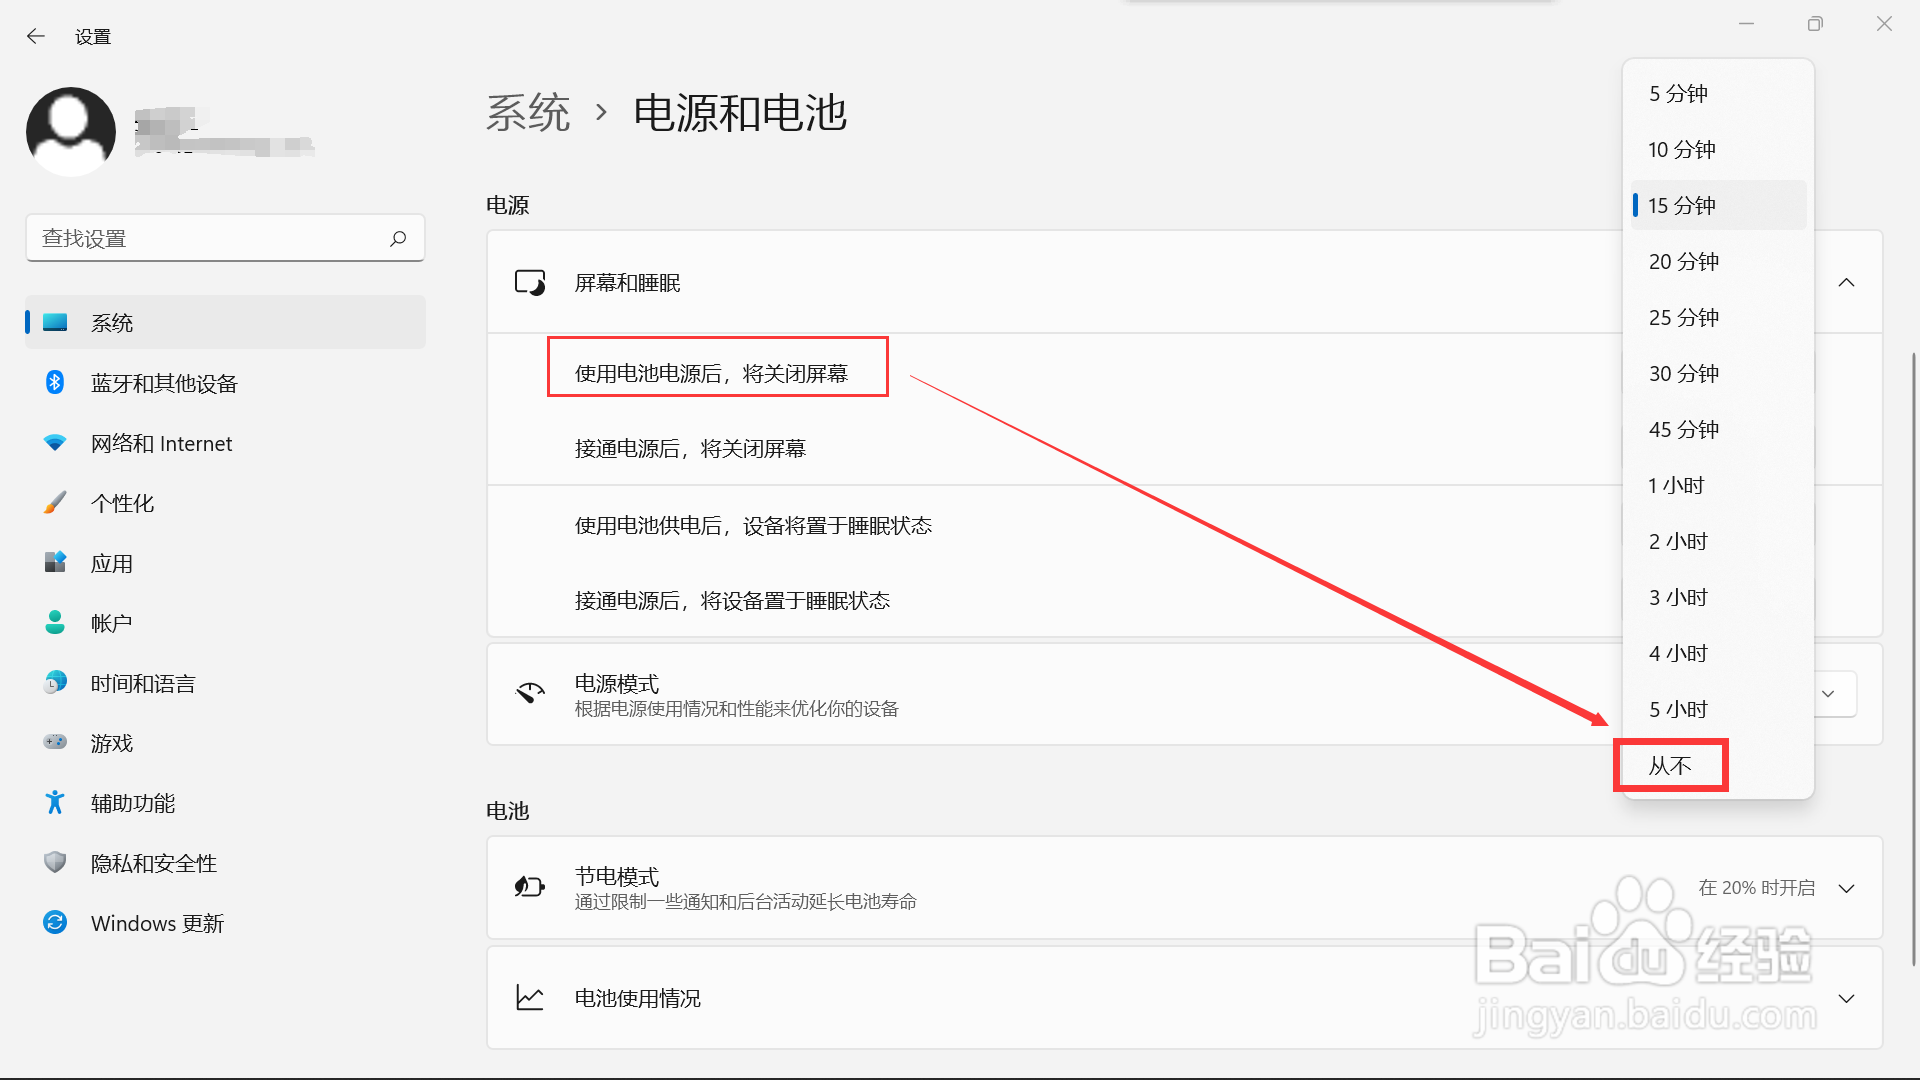Click the user avatar picture
The image size is (1920, 1080).
[x=71, y=131]
